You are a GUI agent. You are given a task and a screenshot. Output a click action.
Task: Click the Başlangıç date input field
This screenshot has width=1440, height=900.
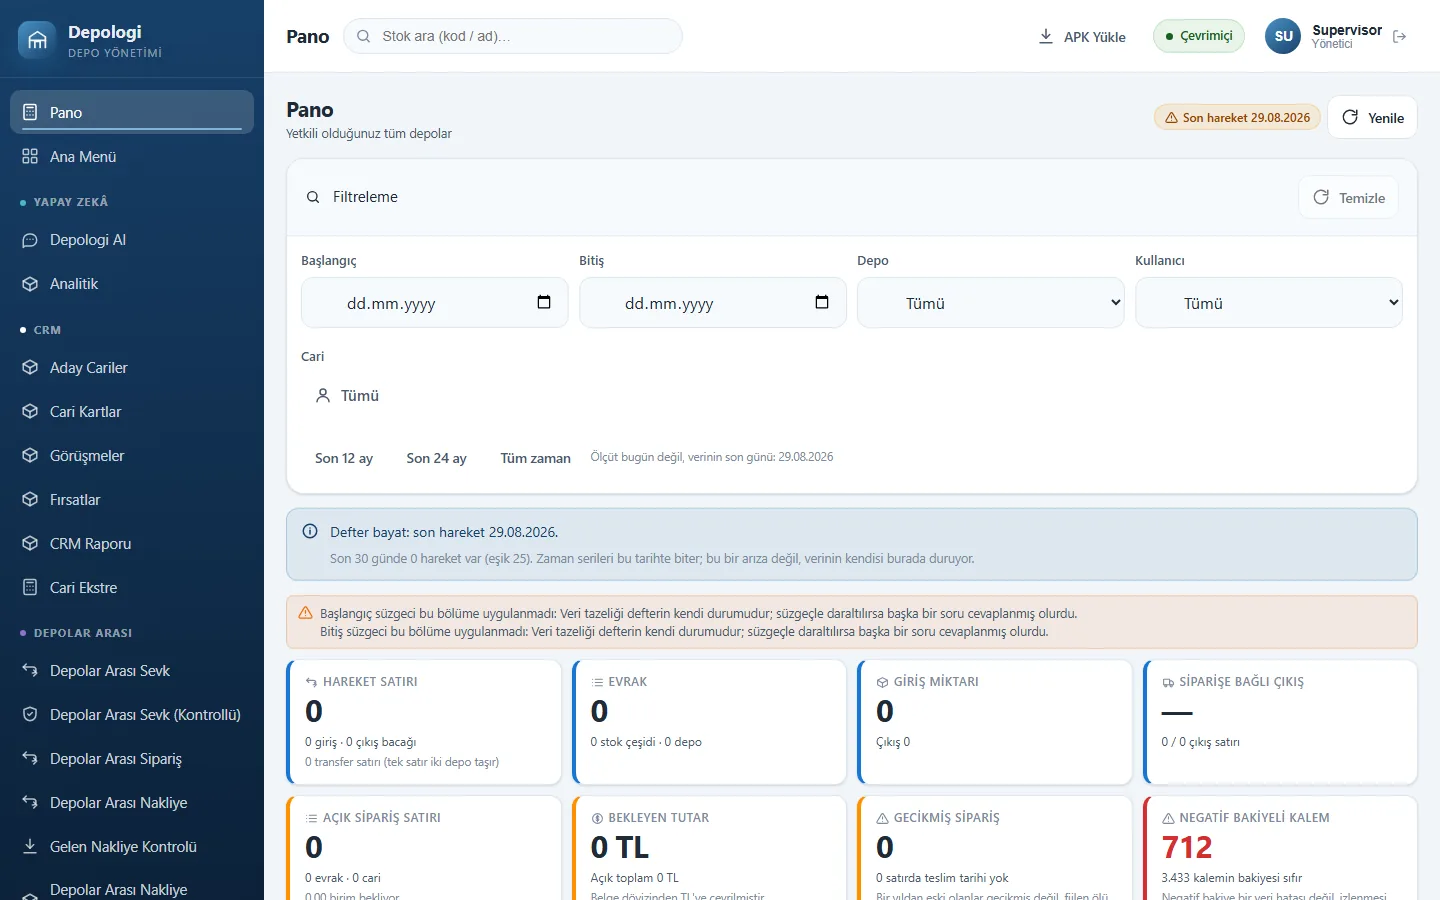coord(435,303)
